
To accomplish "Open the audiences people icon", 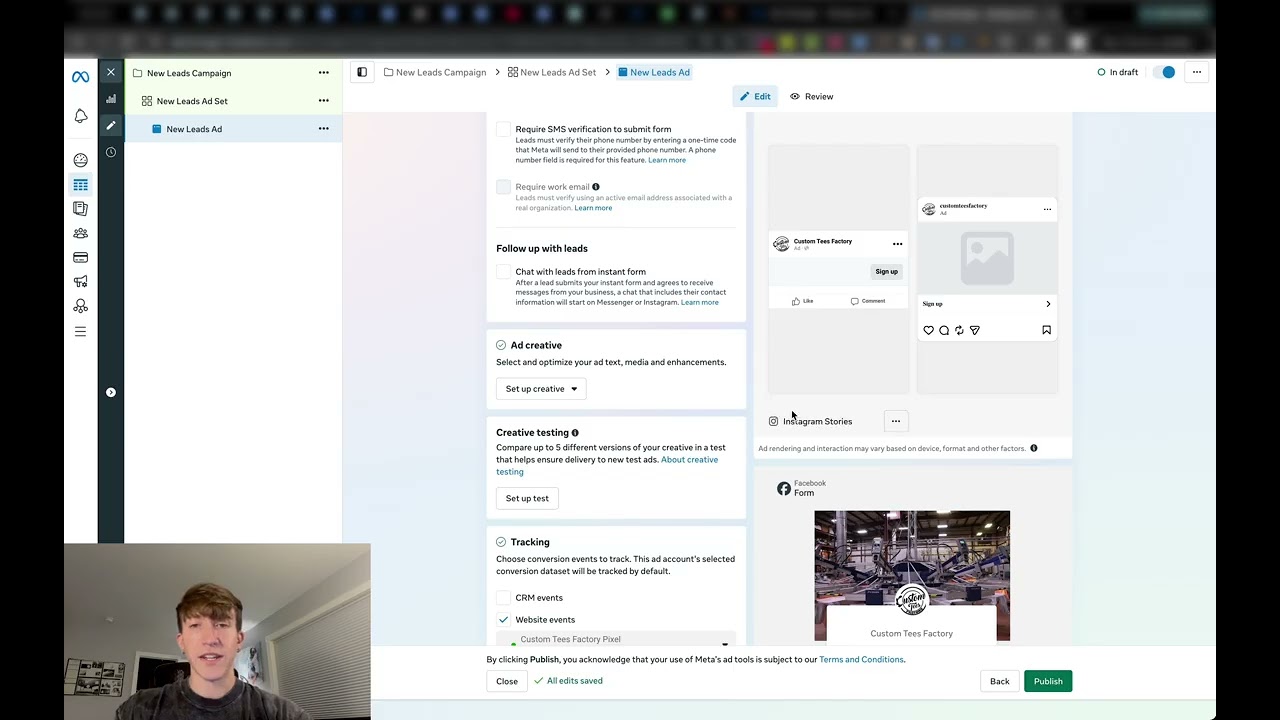I will tap(80, 233).
